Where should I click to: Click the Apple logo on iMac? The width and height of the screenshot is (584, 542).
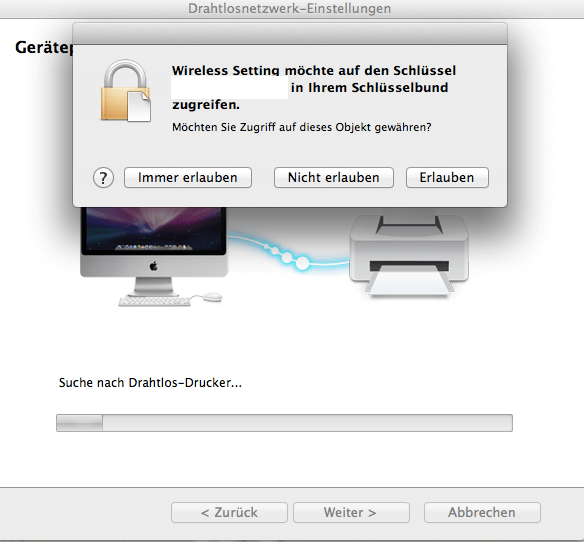click(153, 266)
